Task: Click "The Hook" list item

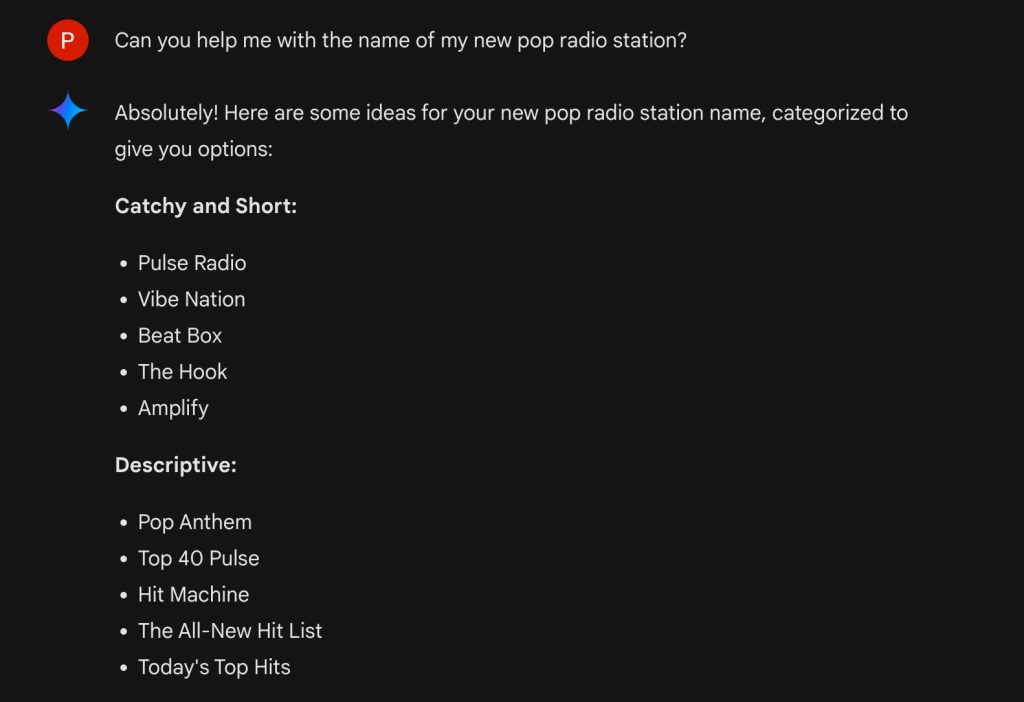Action: click(x=182, y=372)
